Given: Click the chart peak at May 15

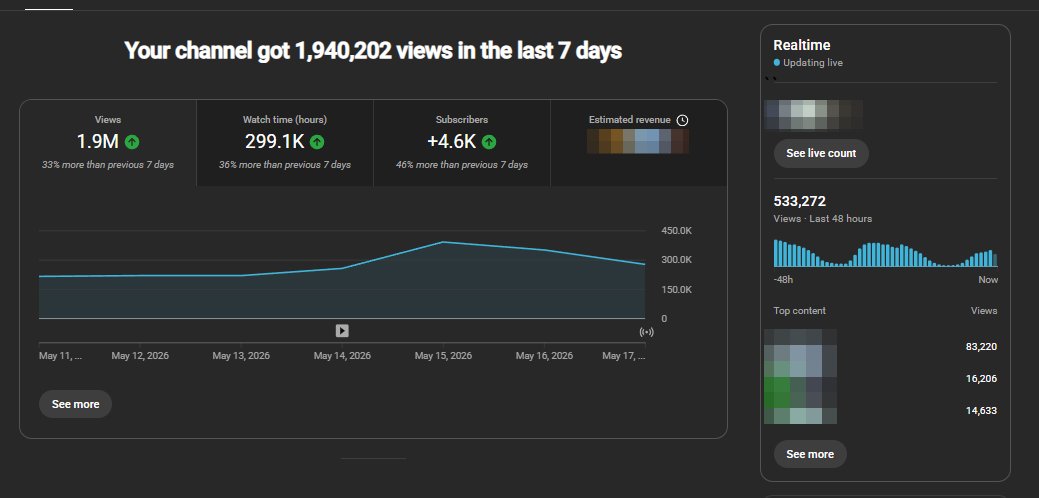Looking at the screenshot, I should coord(443,242).
